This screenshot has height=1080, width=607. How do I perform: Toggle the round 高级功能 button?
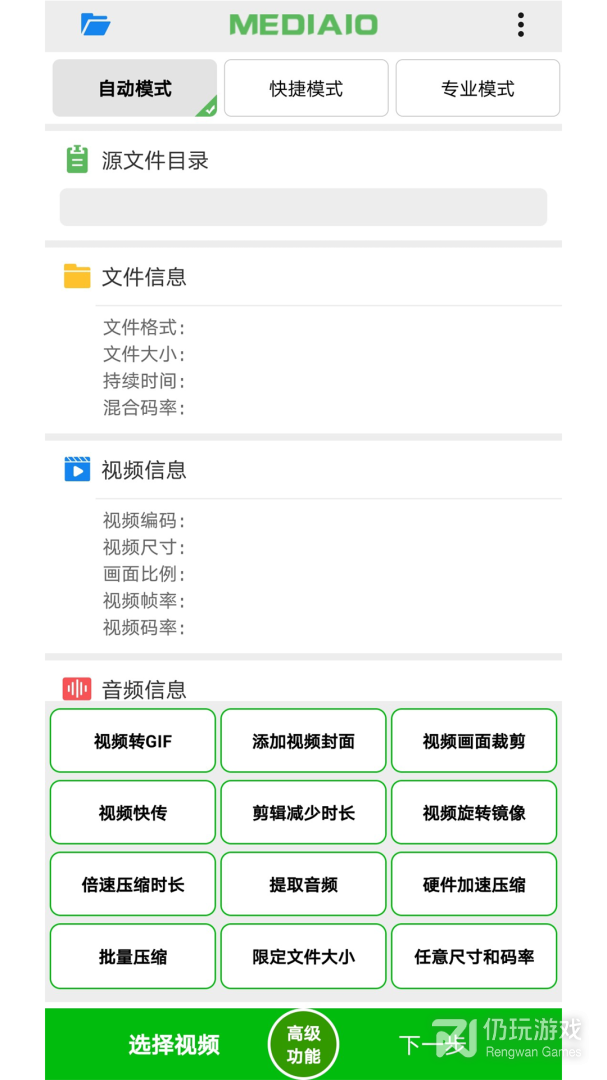point(303,1045)
